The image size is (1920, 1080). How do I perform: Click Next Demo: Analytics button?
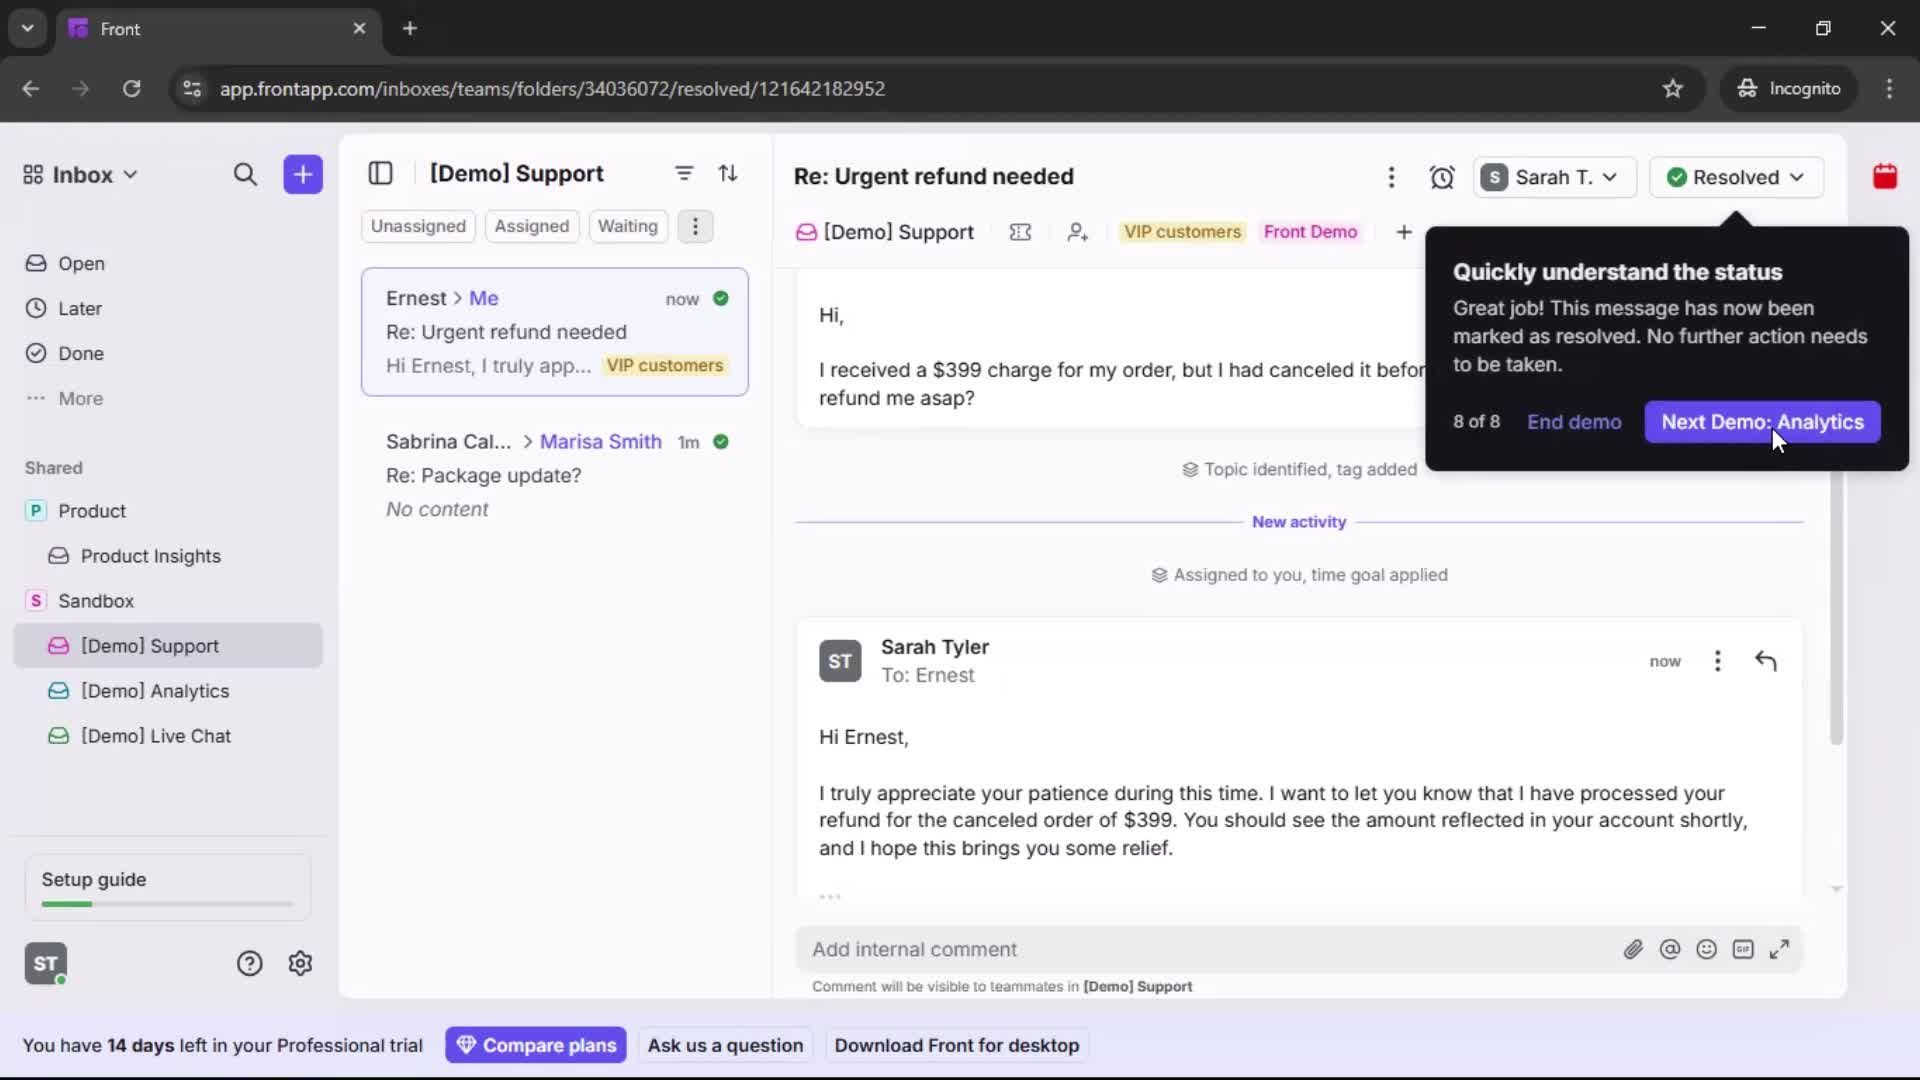tap(1761, 422)
